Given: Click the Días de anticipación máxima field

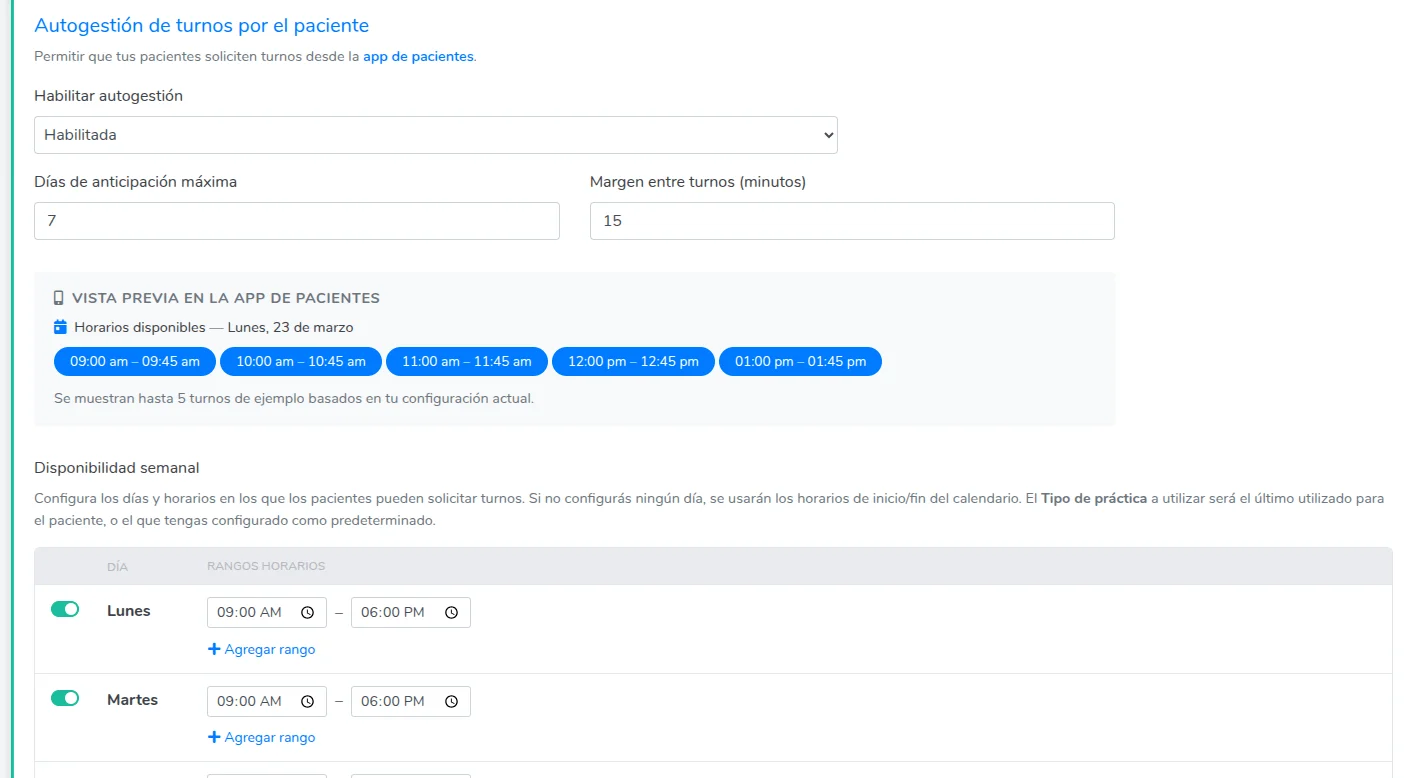Looking at the screenshot, I should point(297,220).
